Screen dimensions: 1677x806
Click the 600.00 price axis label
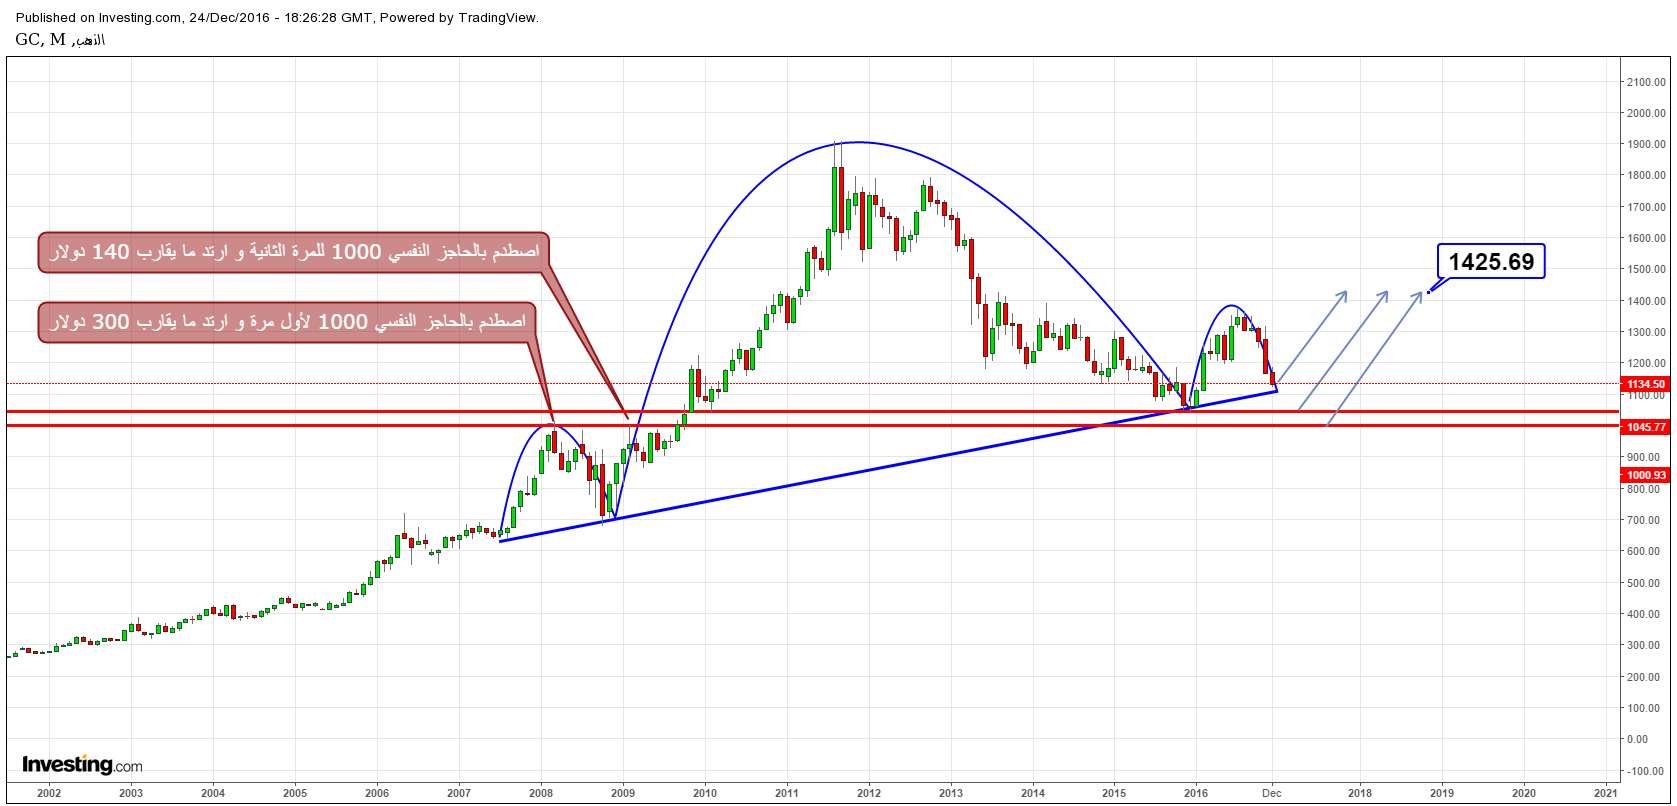(1645, 551)
